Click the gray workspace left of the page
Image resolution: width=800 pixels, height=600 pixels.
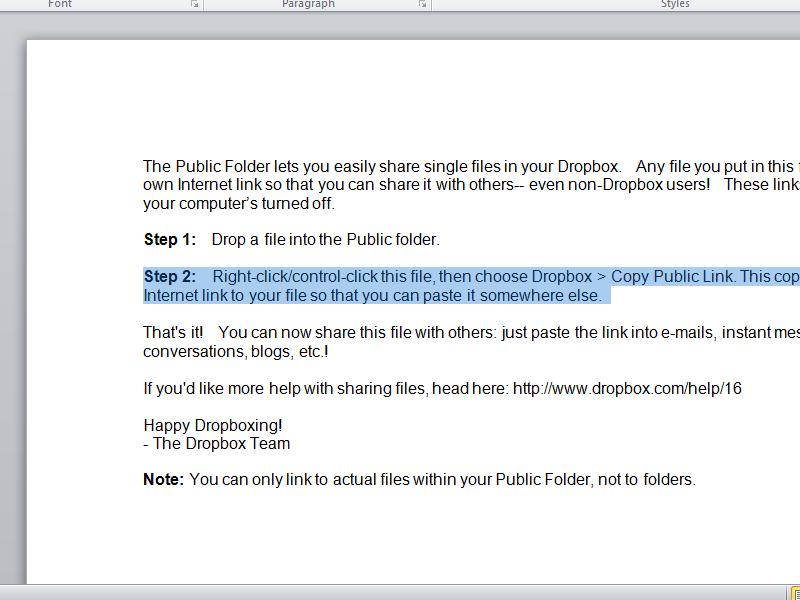click(10, 300)
